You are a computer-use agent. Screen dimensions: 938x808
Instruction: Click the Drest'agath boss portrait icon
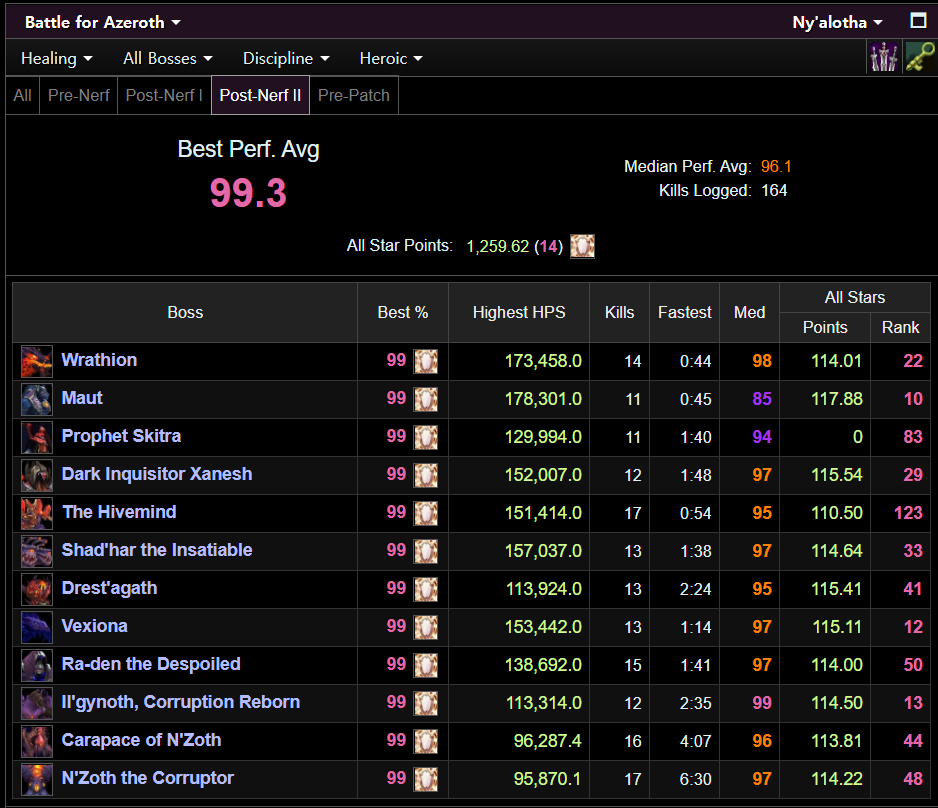pos(36,589)
